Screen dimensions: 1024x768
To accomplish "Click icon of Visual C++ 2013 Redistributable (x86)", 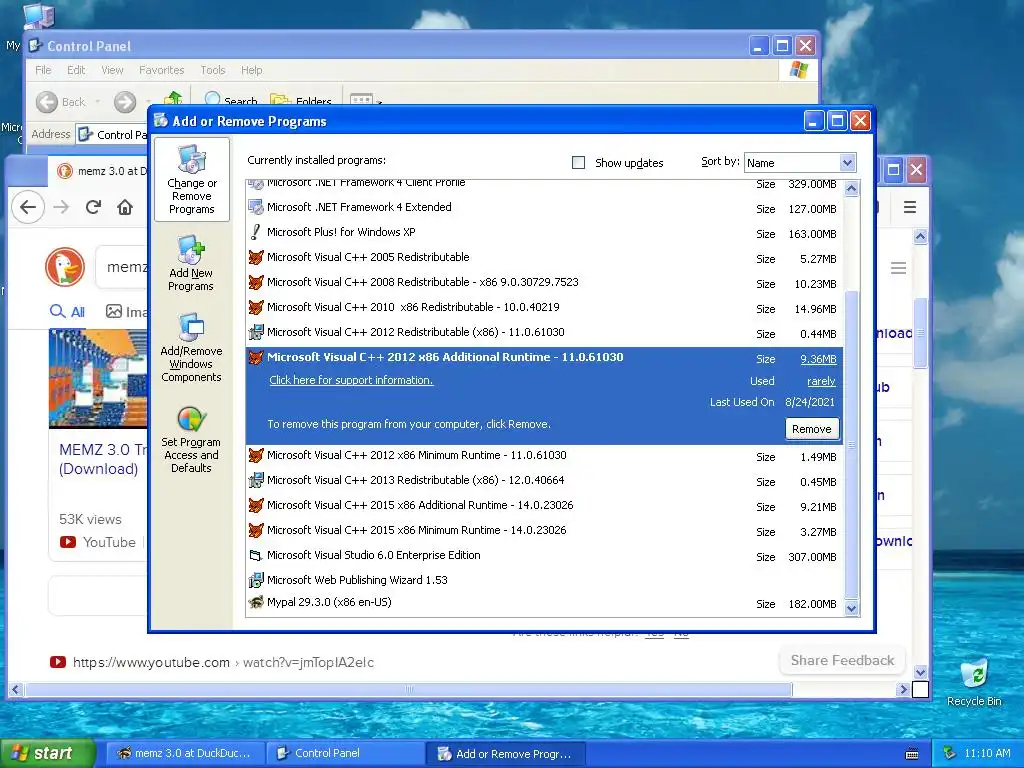I will (256, 481).
